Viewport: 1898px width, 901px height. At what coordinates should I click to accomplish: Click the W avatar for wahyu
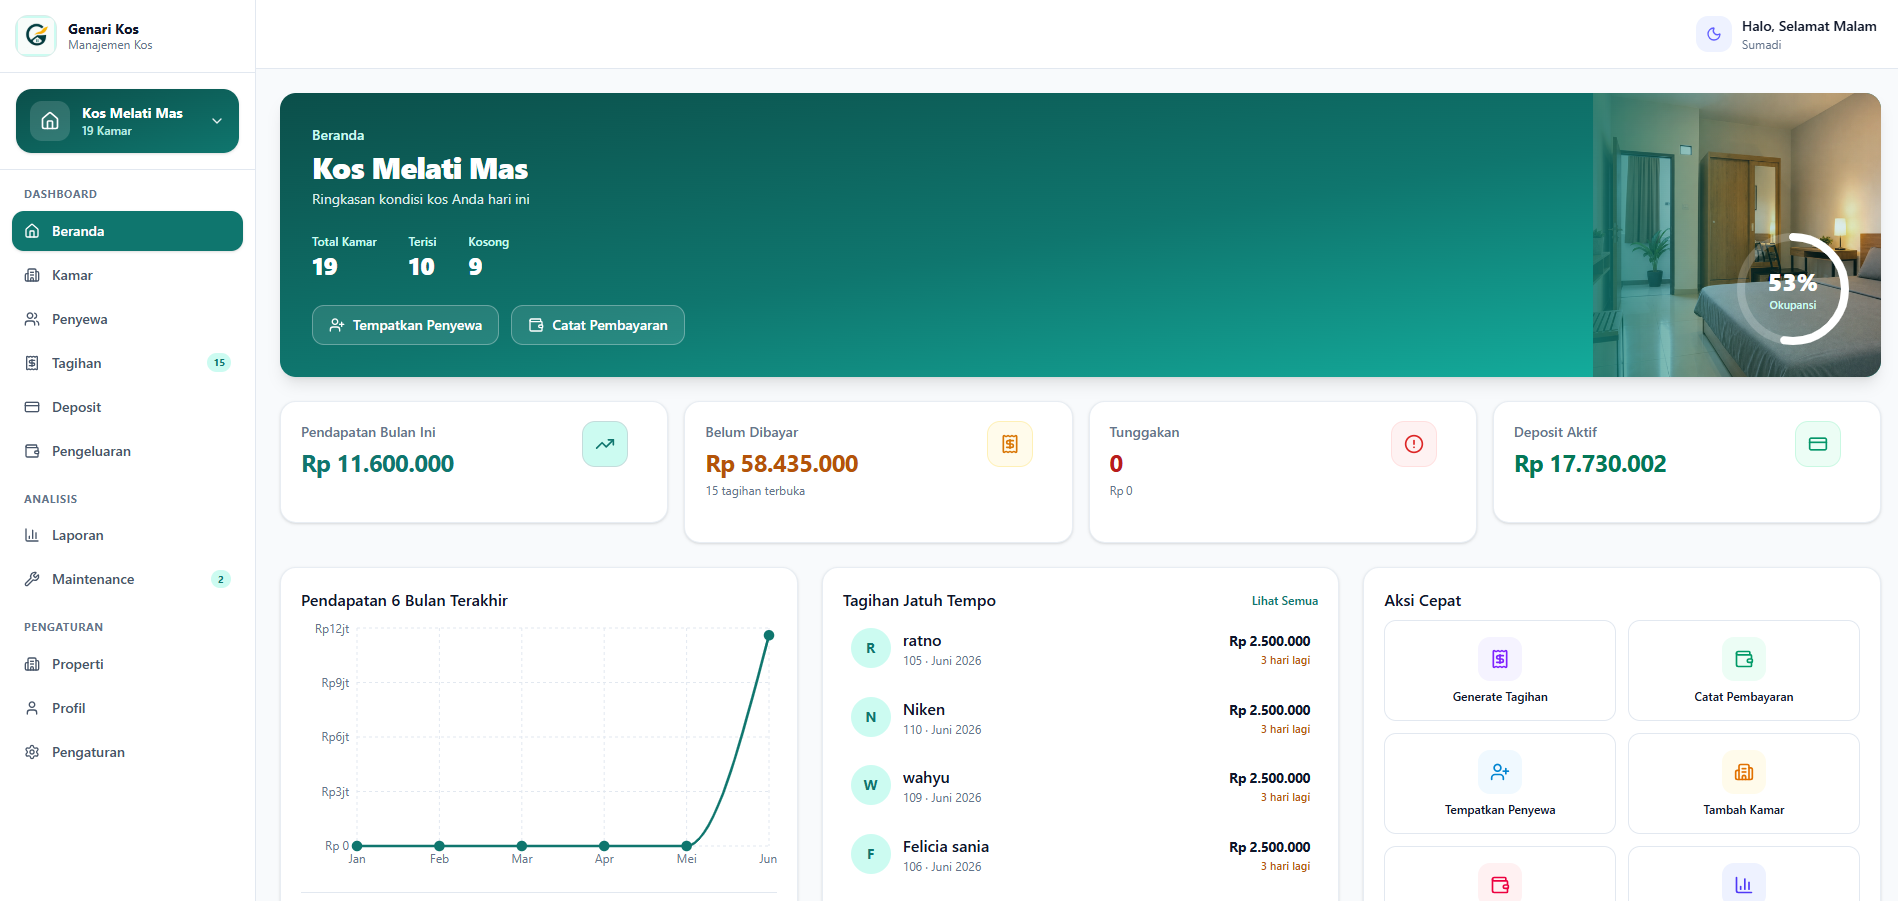pyautogui.click(x=871, y=785)
